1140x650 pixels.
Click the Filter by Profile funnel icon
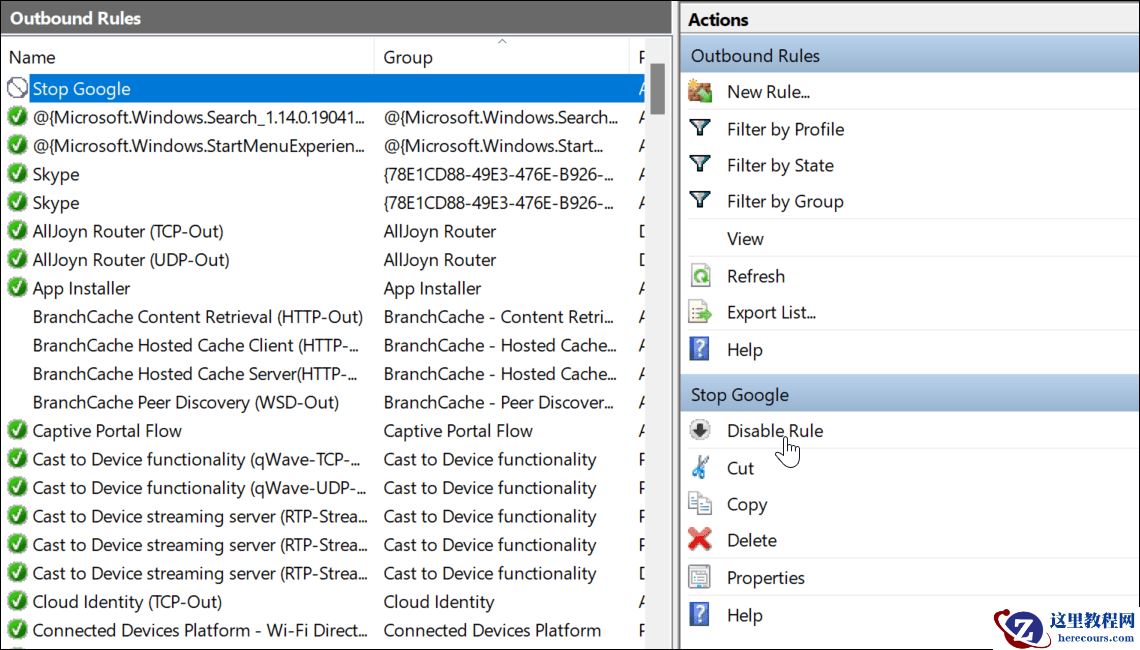pos(700,129)
